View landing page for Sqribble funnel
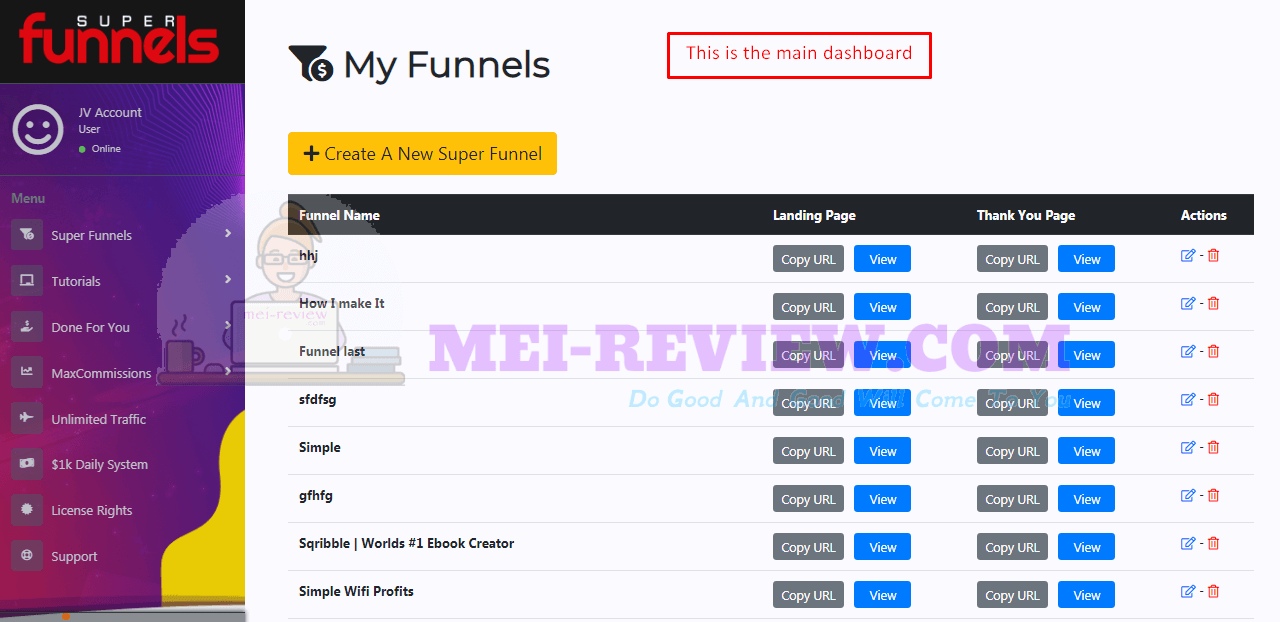The height and width of the screenshot is (622, 1280). pyautogui.click(x=882, y=547)
